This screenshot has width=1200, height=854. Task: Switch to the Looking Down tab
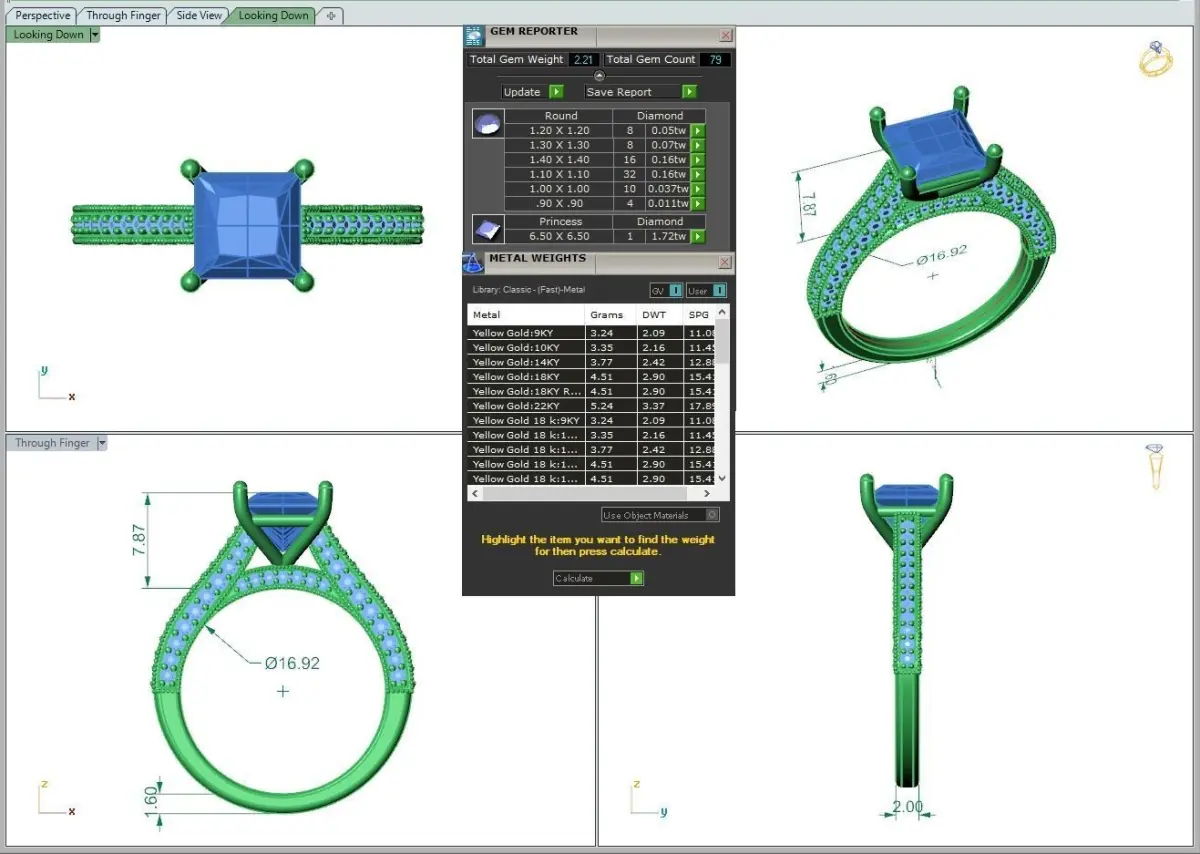click(273, 16)
